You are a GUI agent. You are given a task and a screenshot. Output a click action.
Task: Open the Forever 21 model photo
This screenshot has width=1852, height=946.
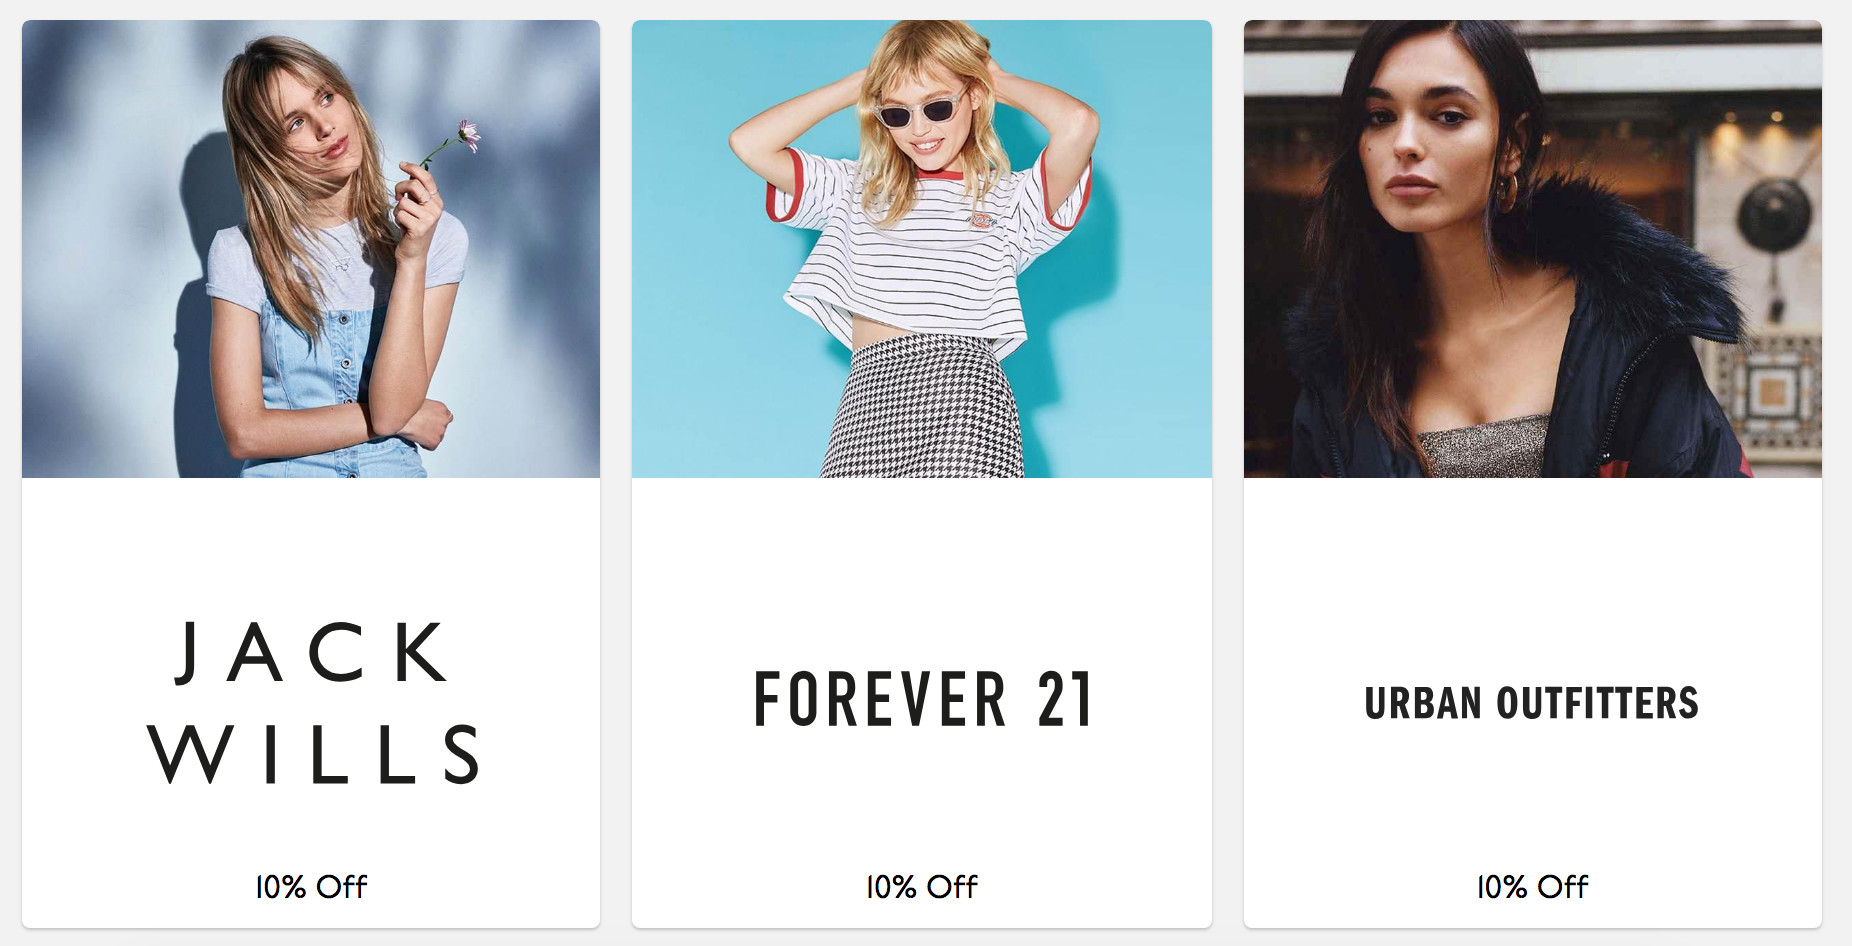pos(922,249)
